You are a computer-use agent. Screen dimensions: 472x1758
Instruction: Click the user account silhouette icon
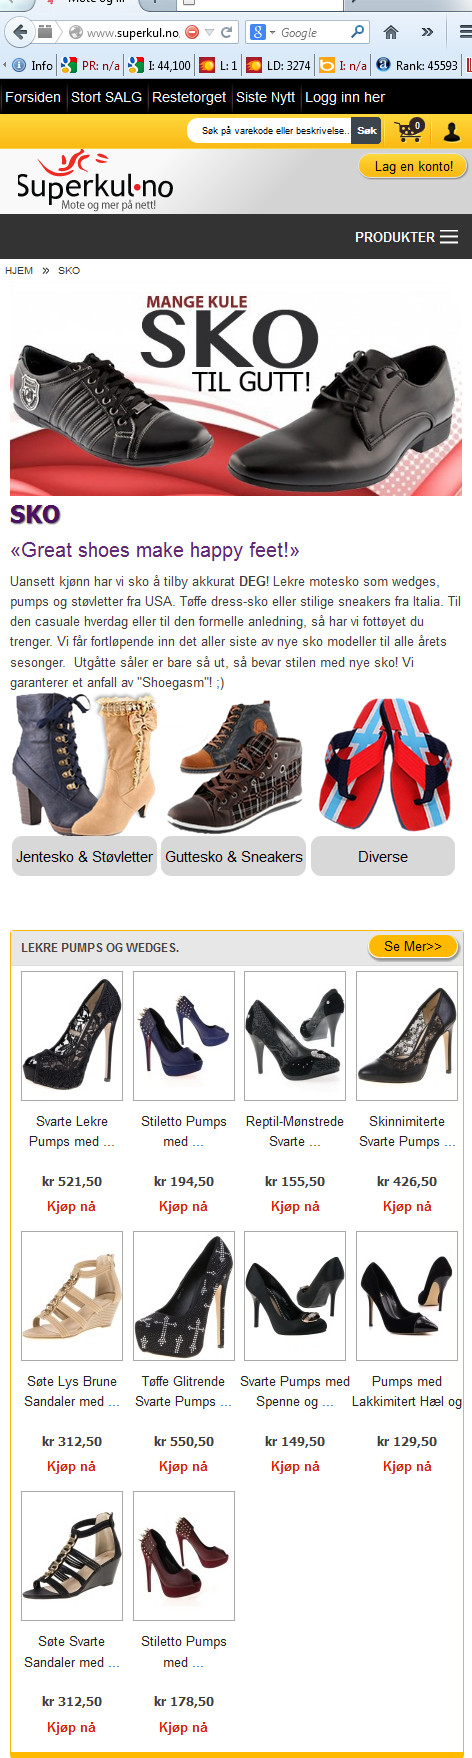pyautogui.click(x=451, y=131)
